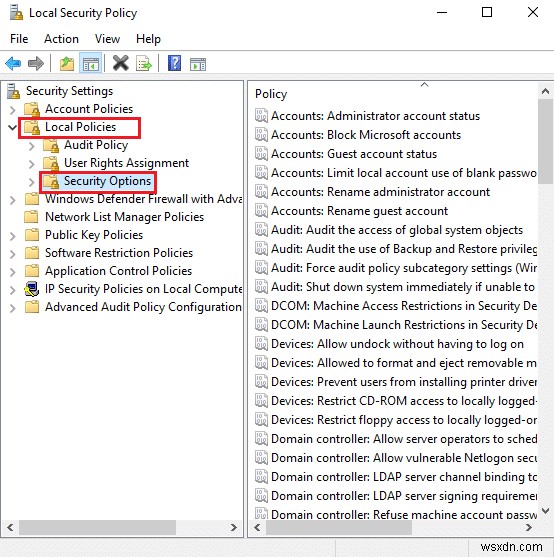The width and height of the screenshot is (554, 557).
Task: Click the policy pane horizontal scroll right arrow
Action: click(529, 528)
